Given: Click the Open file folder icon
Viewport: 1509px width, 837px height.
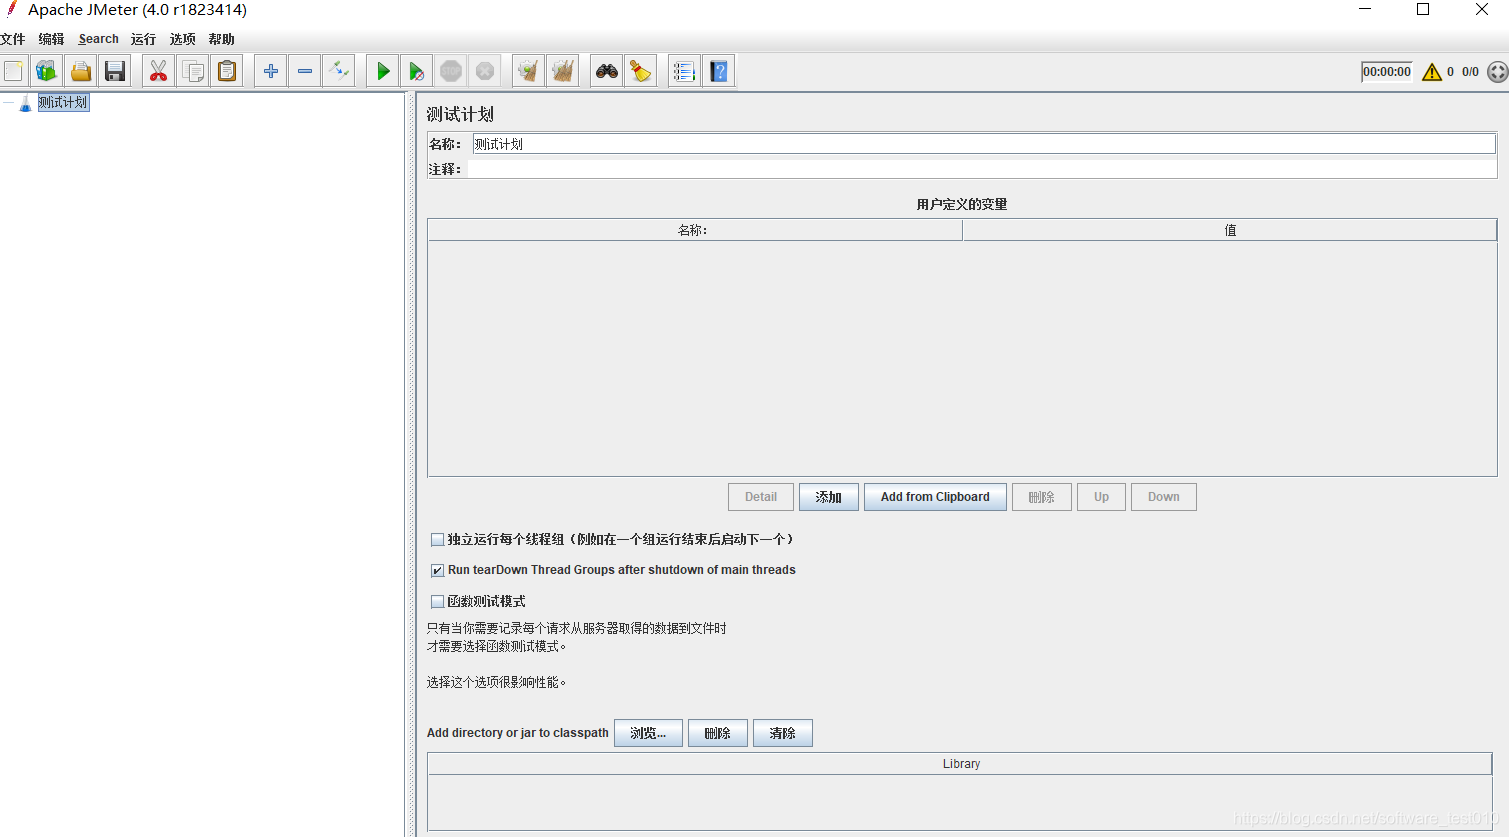Looking at the screenshot, I should pos(81,71).
